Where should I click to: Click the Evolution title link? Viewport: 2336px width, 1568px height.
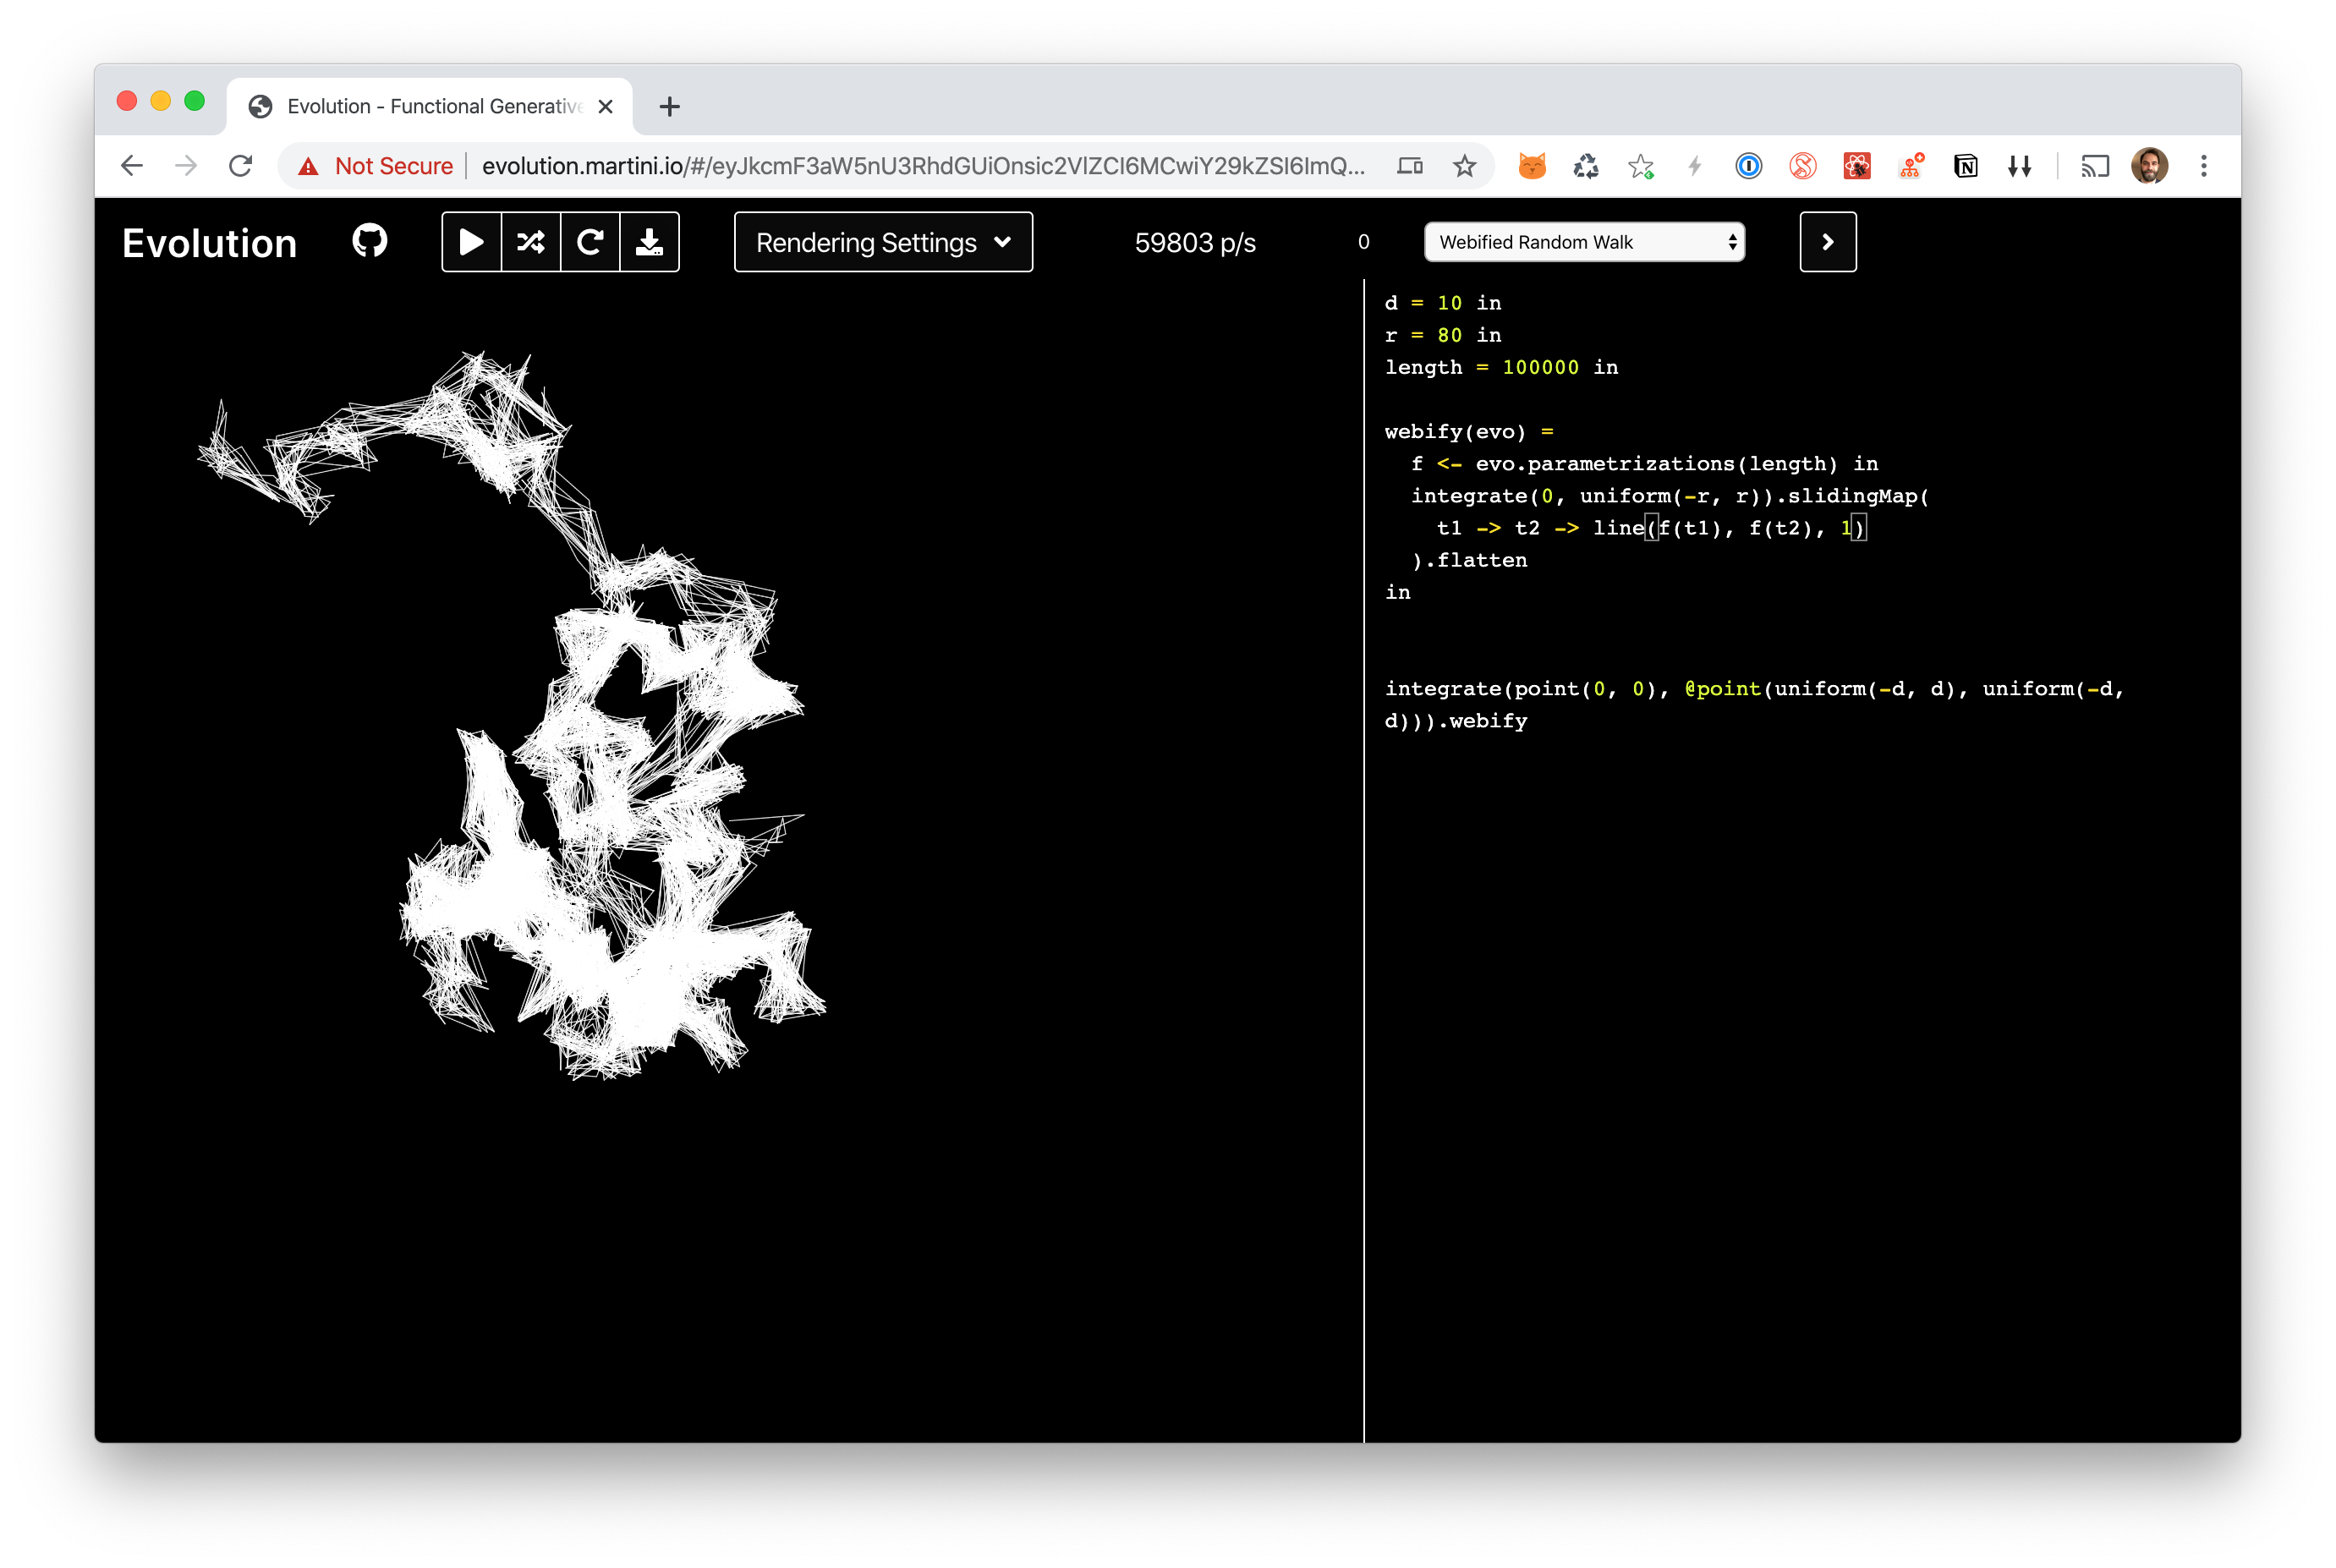(209, 243)
